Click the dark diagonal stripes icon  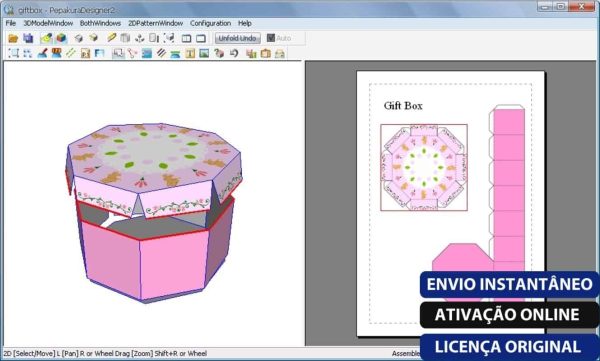[x=161, y=53]
